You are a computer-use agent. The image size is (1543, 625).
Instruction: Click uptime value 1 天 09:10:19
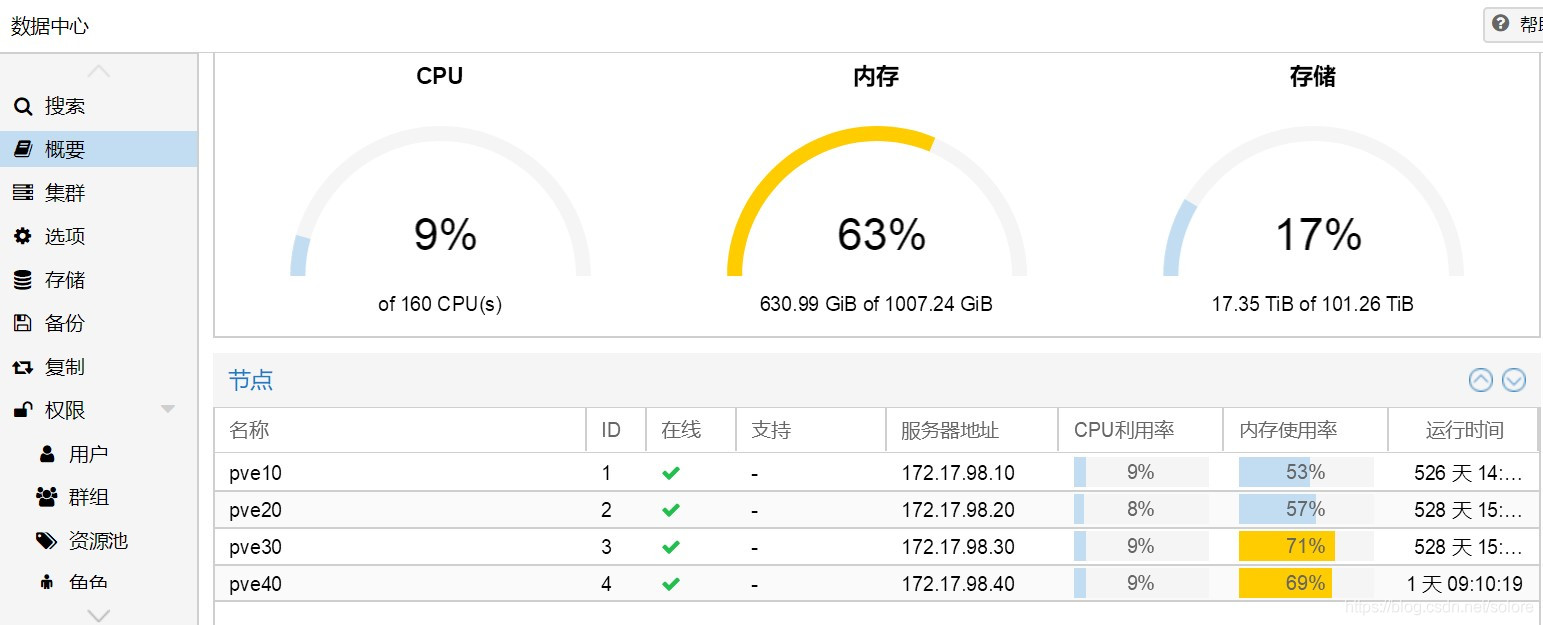click(1465, 584)
